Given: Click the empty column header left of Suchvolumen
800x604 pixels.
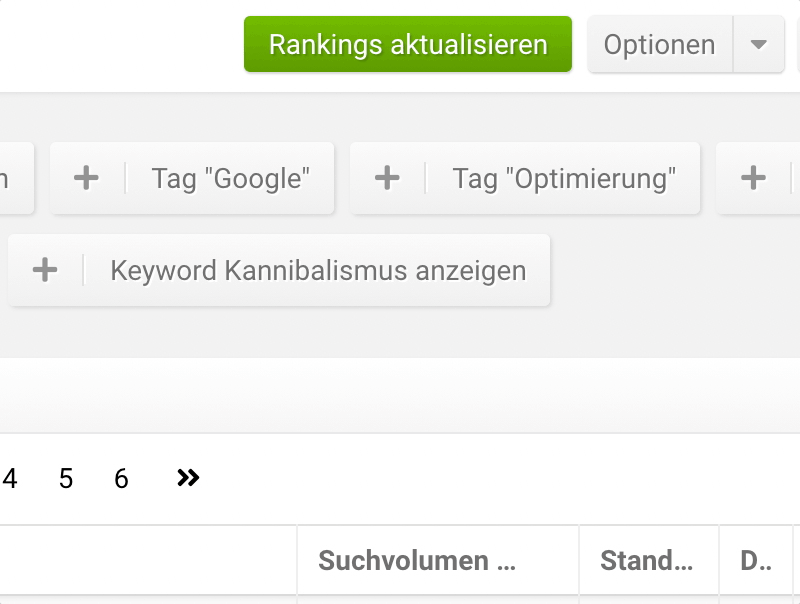Looking at the screenshot, I should click(148, 560).
